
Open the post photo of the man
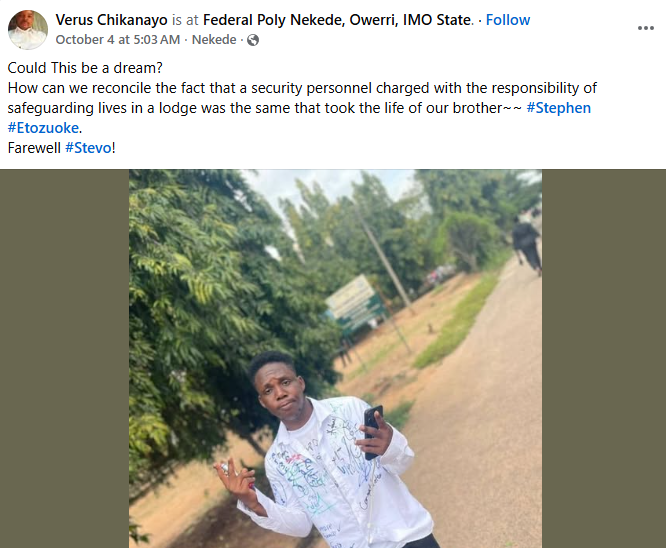(335, 358)
